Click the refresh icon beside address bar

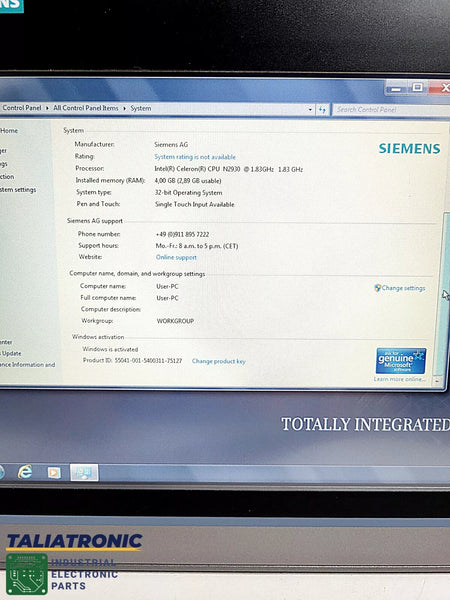[322, 110]
